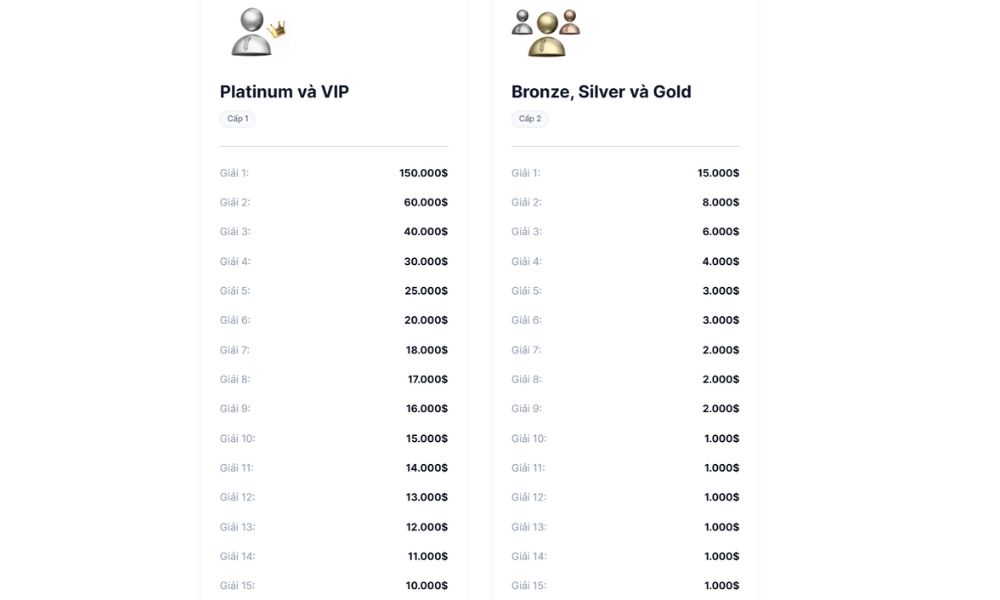The width and height of the screenshot is (1000, 600).
Task: Click the Platinum VIP silver avatar icon
Action: pos(258,32)
